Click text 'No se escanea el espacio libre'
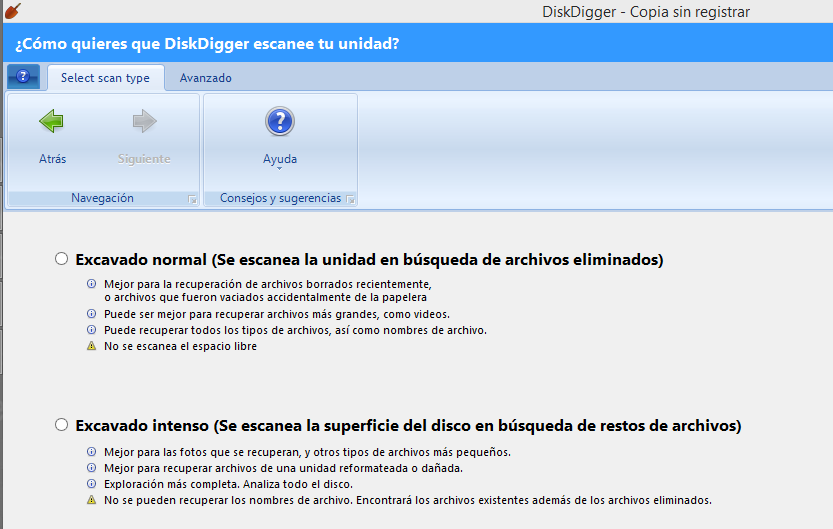 point(180,346)
